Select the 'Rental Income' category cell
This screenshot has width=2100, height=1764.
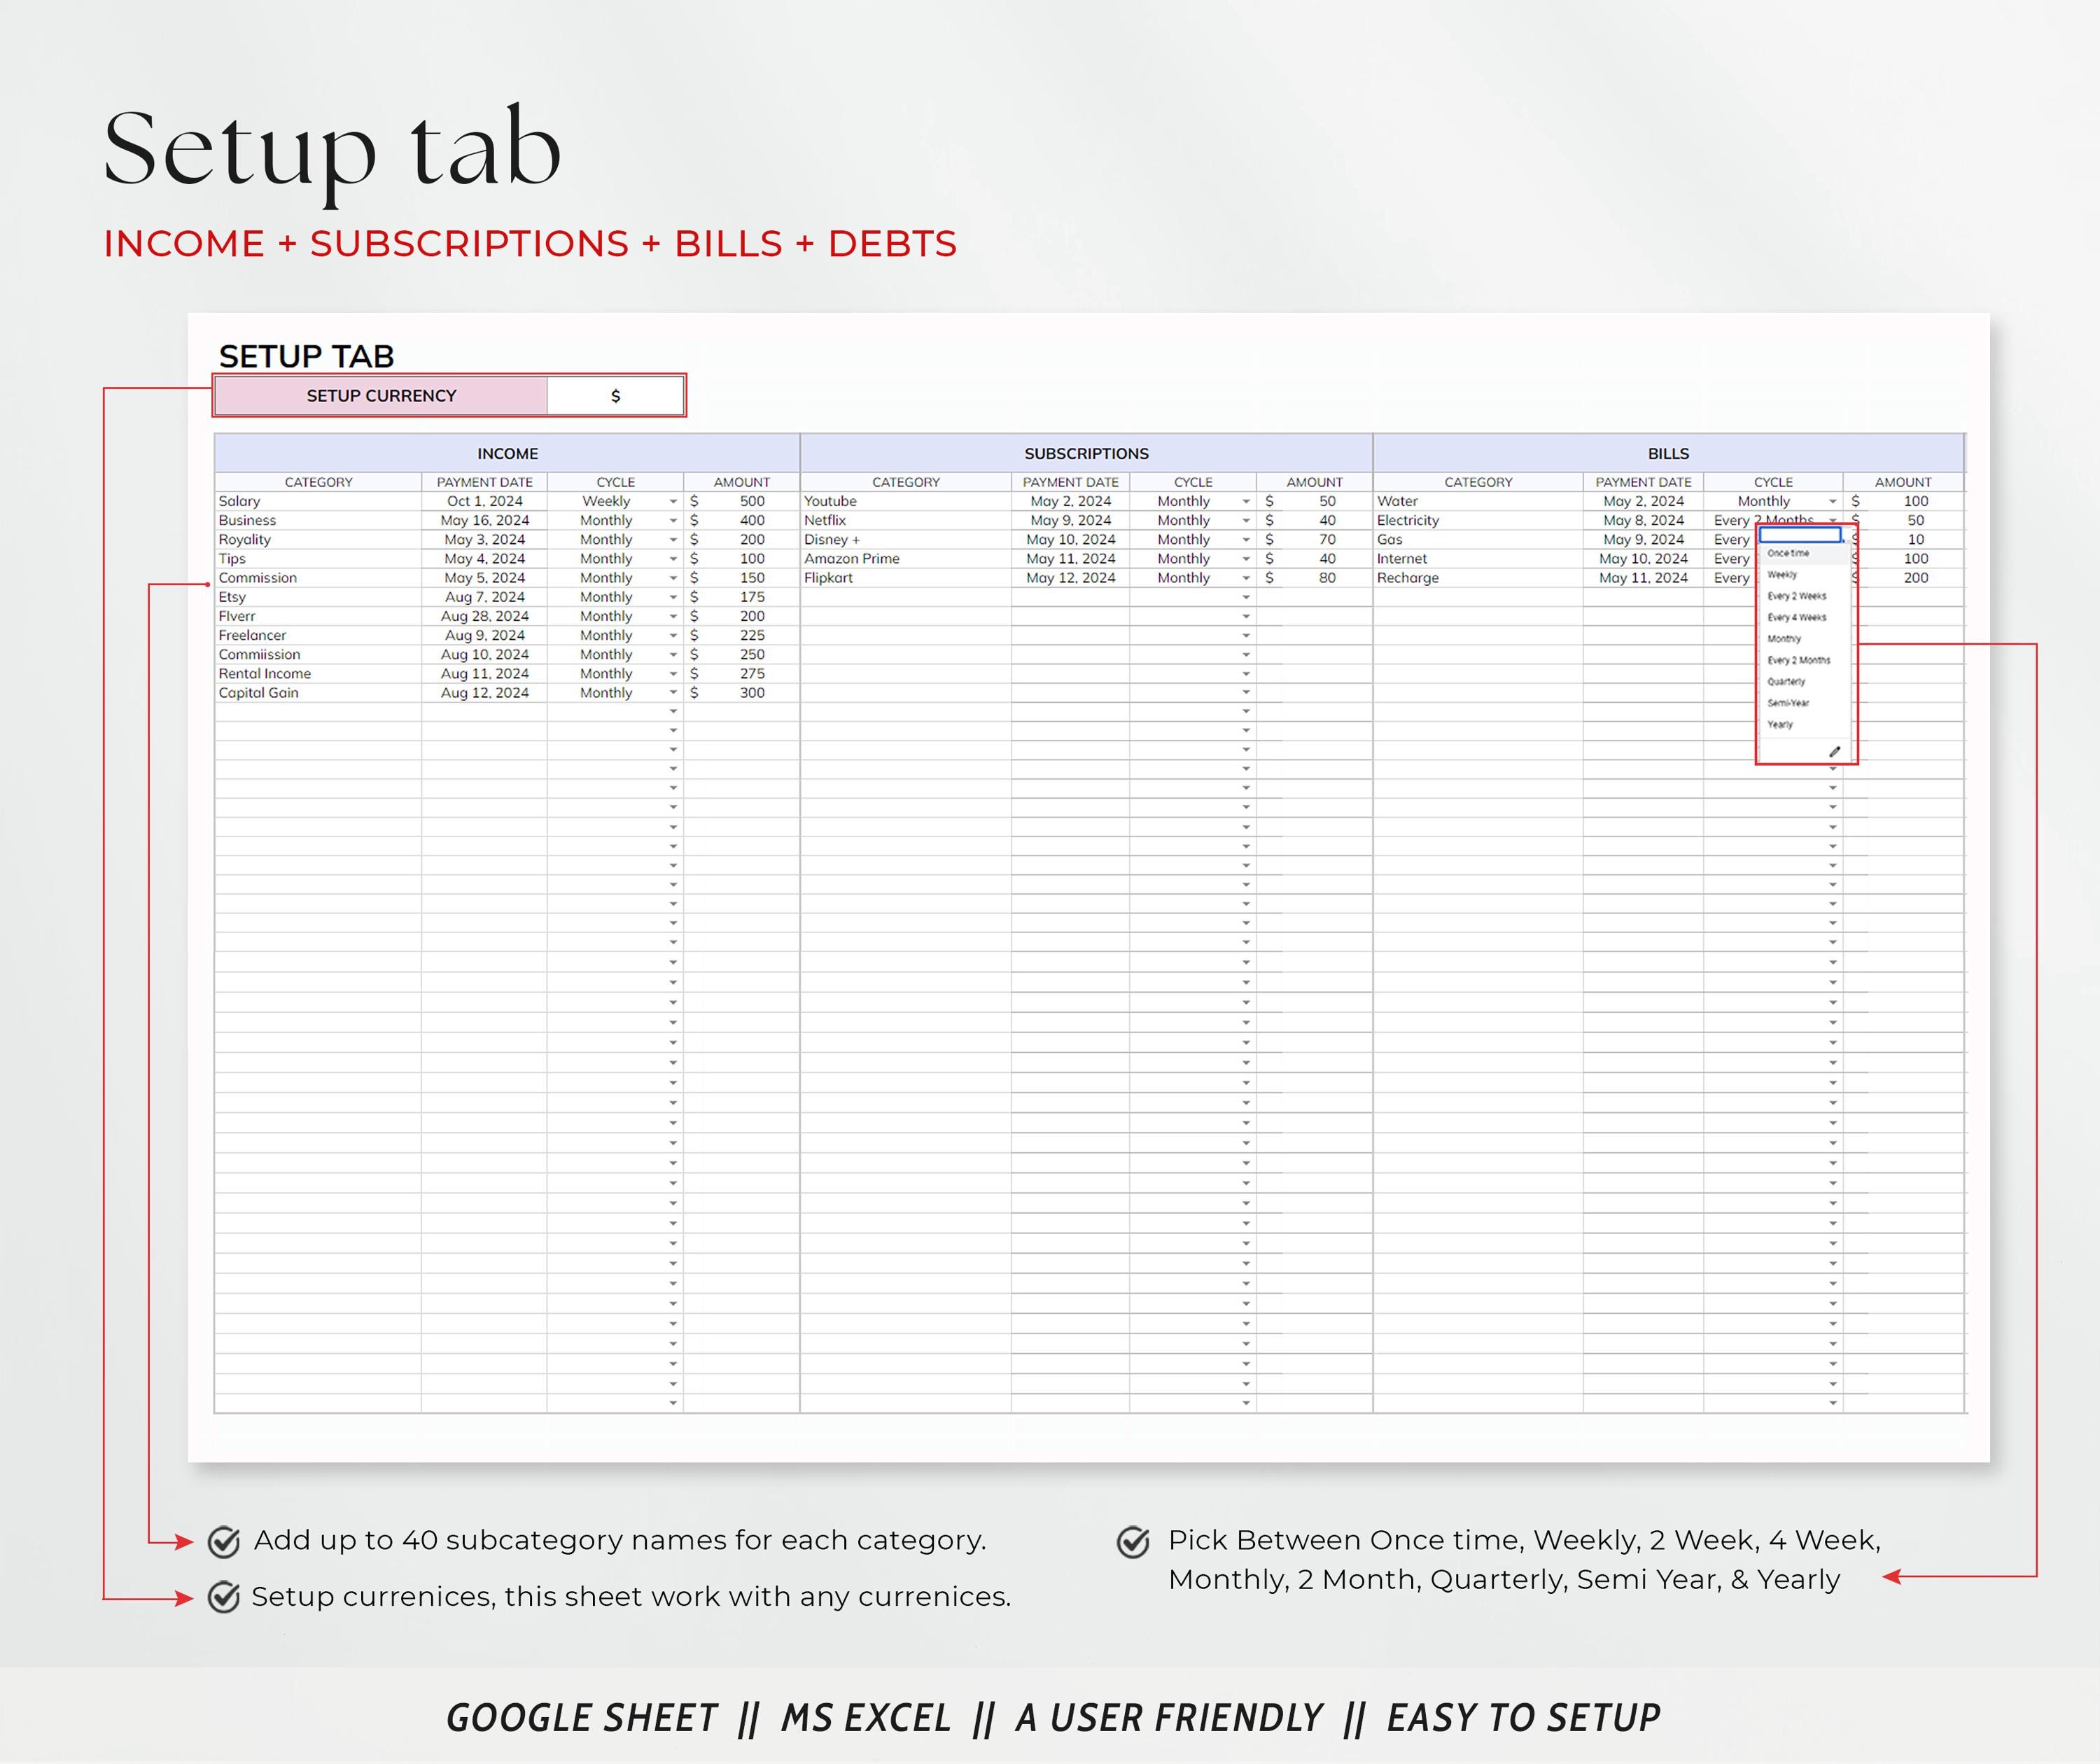coord(318,674)
